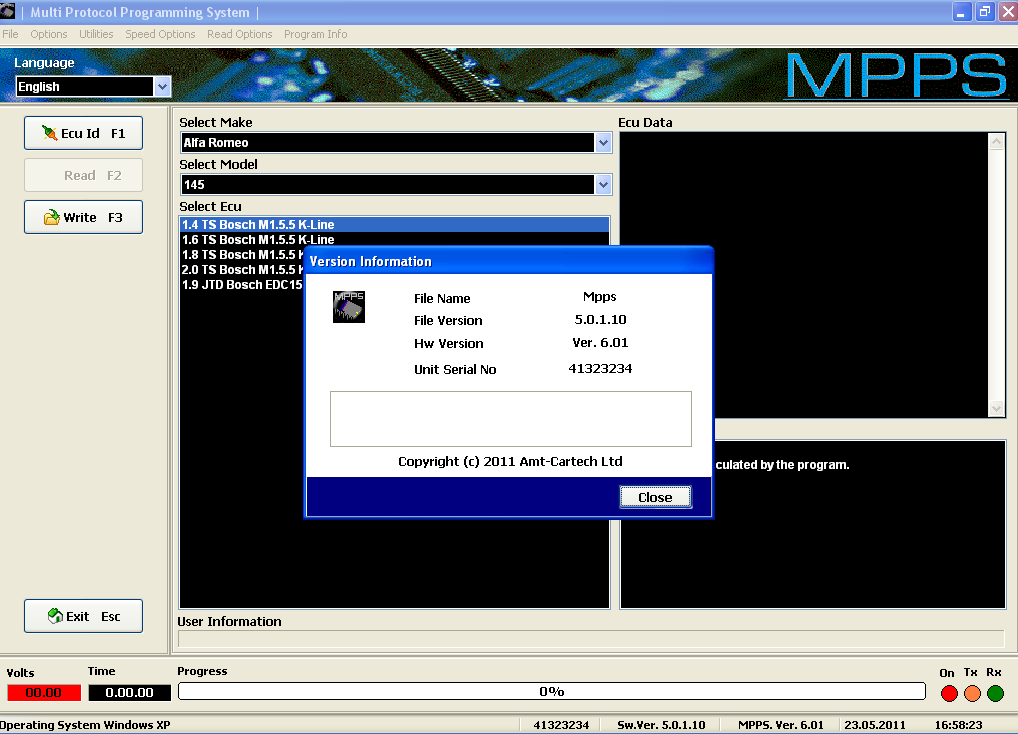
Task: Click the orange Tx status indicator
Action: click(972, 693)
